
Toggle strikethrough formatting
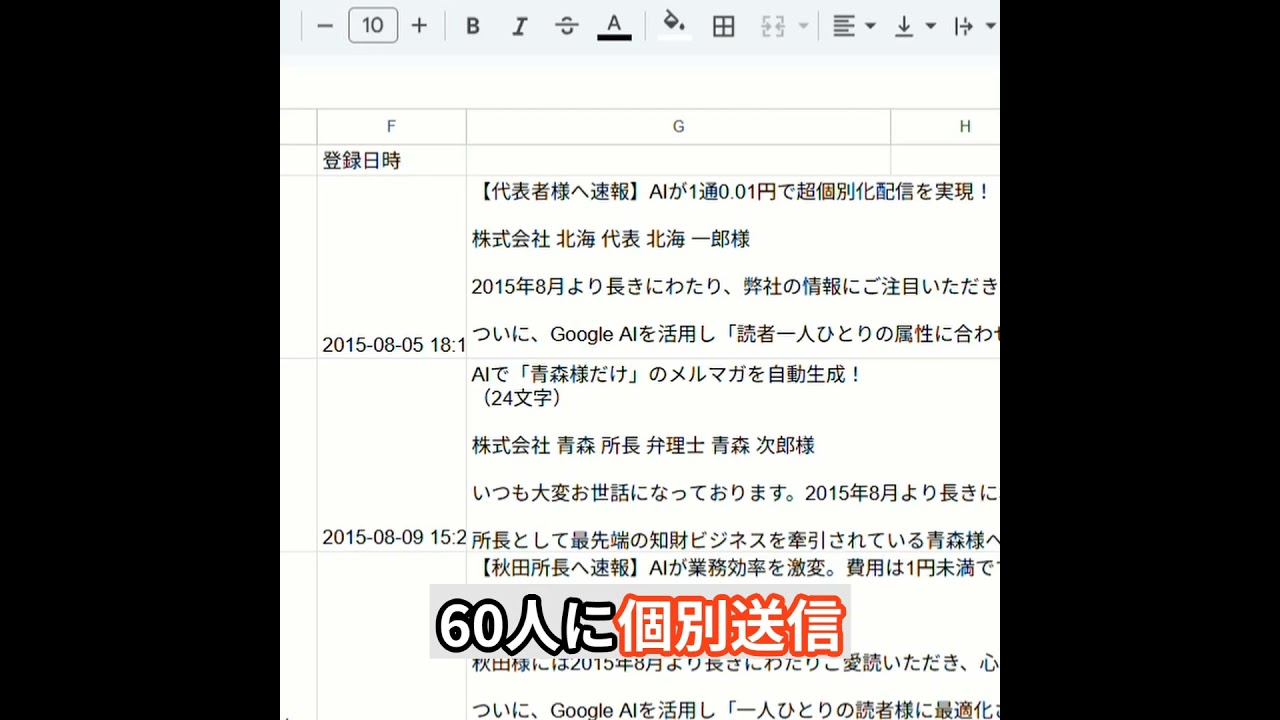[x=567, y=27]
